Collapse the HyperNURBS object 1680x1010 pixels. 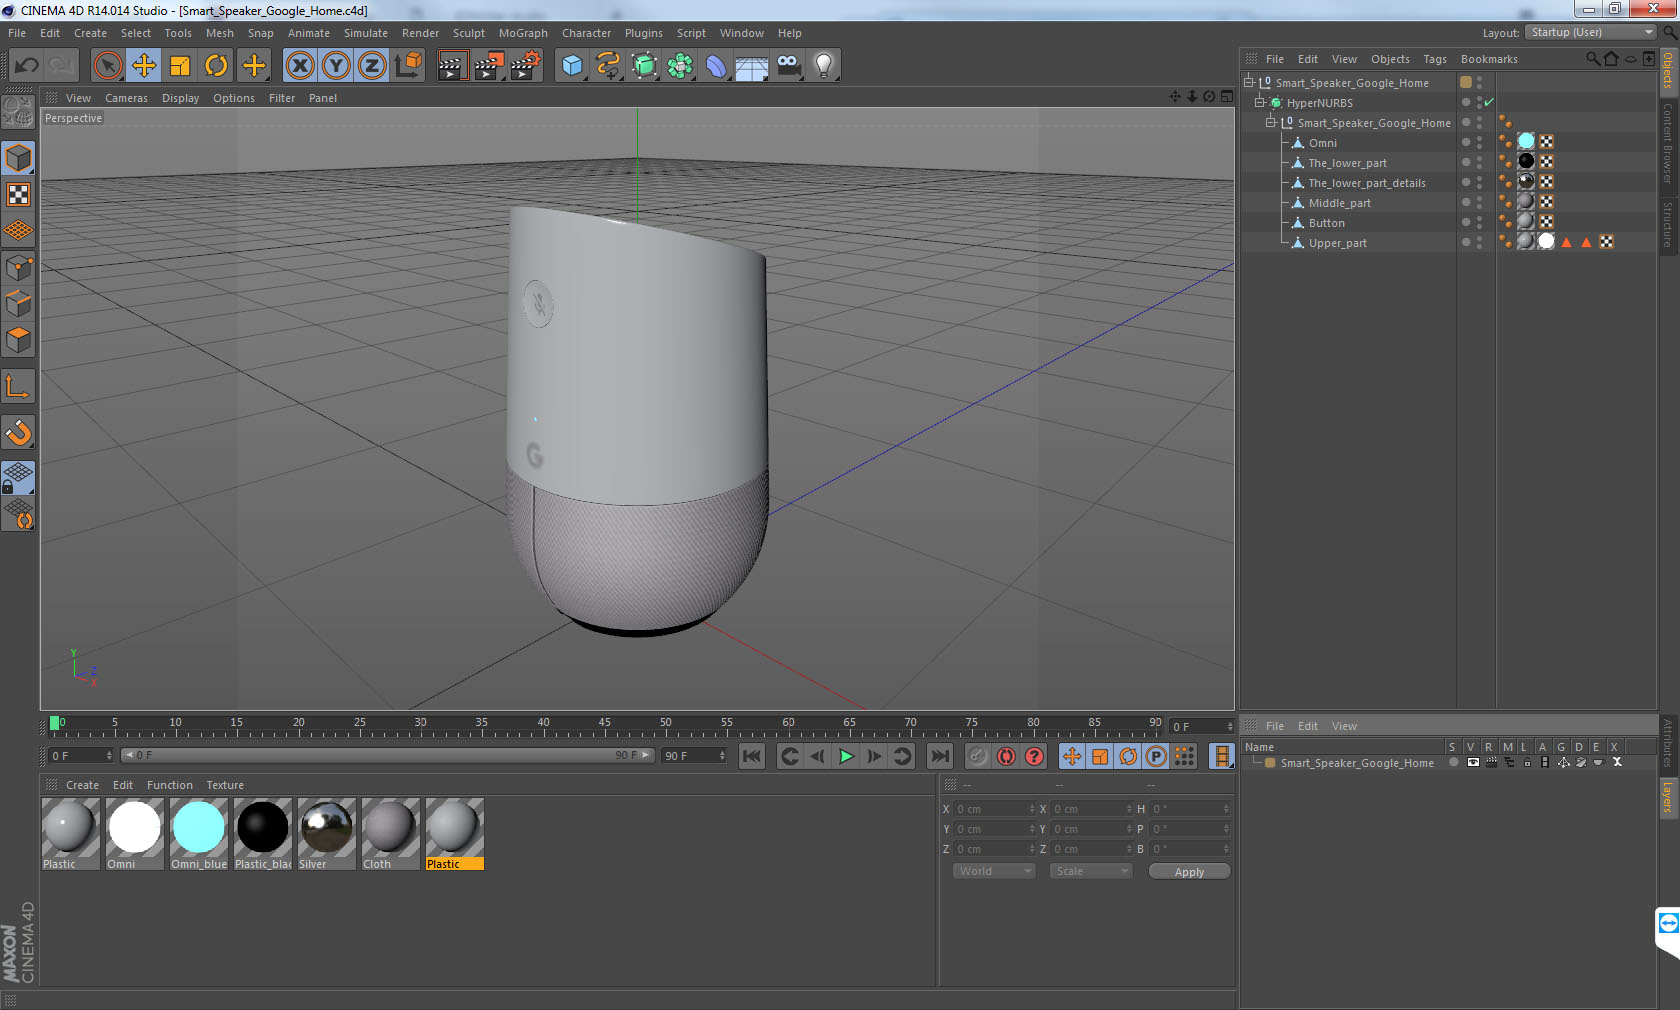1260,103
